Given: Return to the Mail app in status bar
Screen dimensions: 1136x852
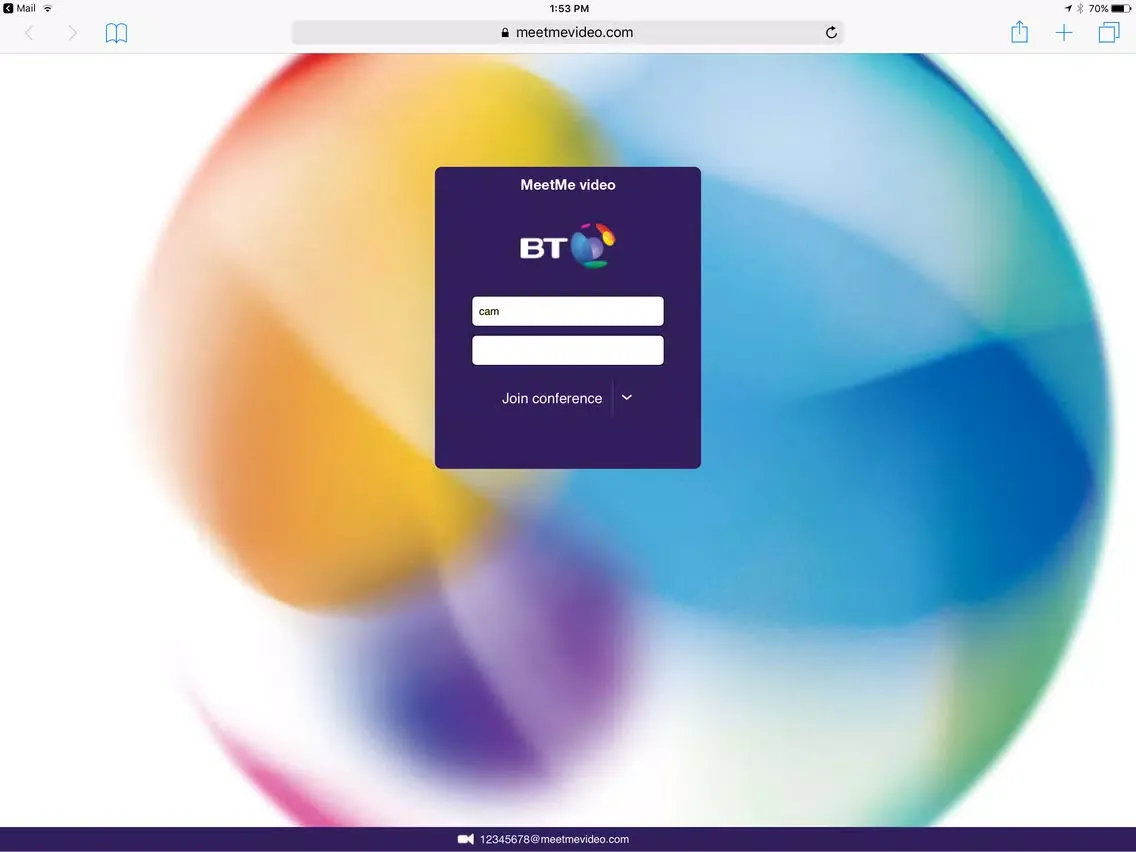Looking at the screenshot, I should (x=20, y=8).
